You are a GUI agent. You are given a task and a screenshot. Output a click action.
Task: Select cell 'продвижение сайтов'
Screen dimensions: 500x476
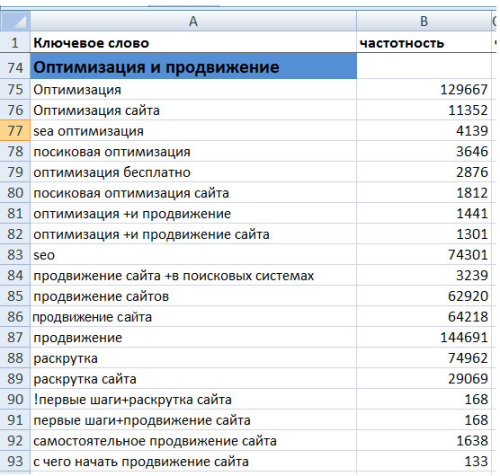point(193,296)
